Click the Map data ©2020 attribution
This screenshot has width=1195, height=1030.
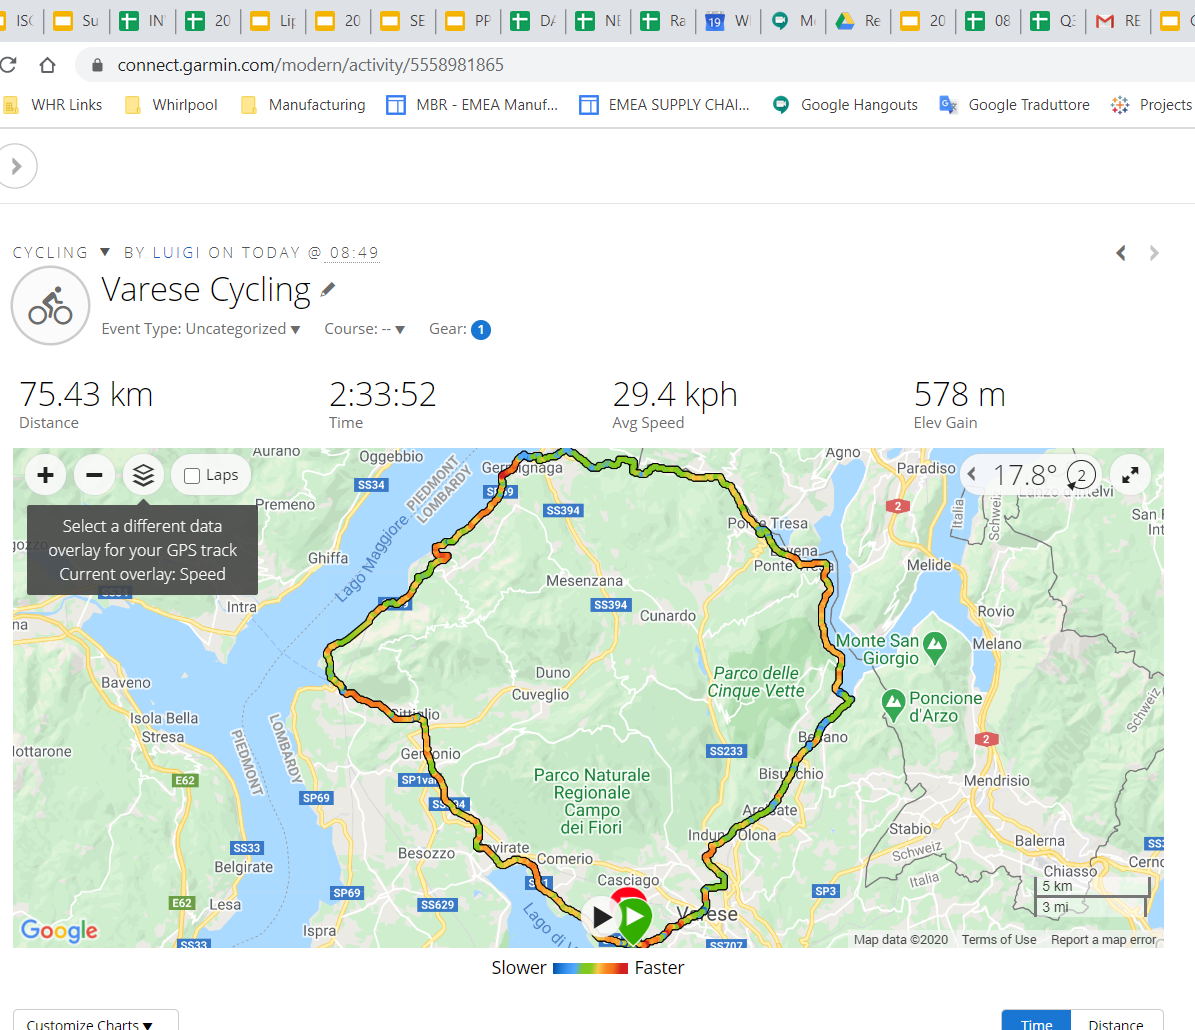(901, 939)
